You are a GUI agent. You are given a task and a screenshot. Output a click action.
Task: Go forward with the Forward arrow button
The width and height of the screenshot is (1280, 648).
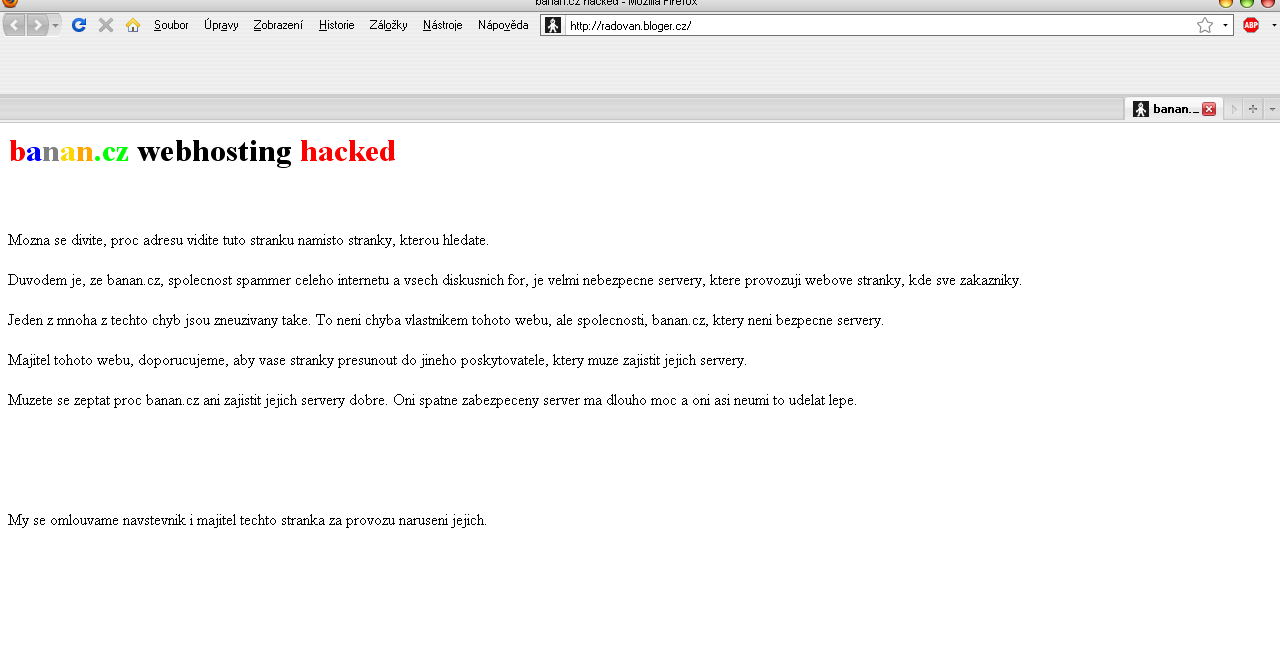click(38, 25)
